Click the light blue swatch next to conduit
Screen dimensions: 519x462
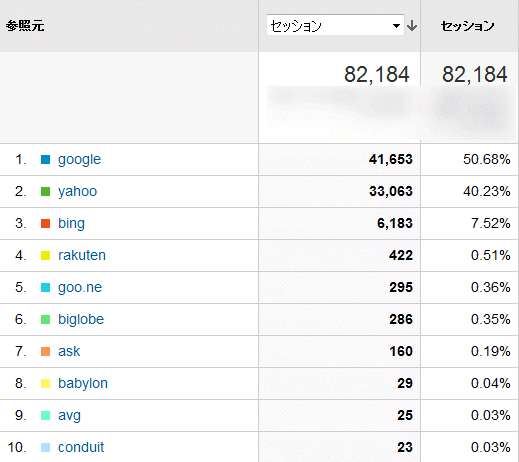point(45,448)
